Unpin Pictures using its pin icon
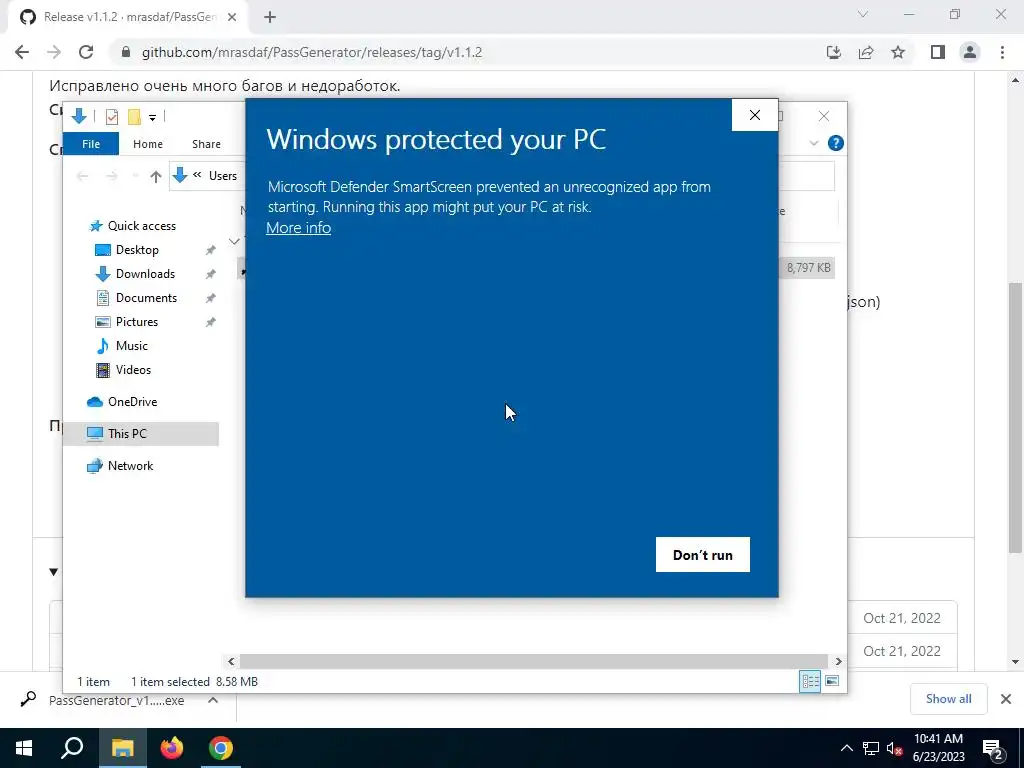Image resolution: width=1024 pixels, height=768 pixels. click(x=210, y=322)
